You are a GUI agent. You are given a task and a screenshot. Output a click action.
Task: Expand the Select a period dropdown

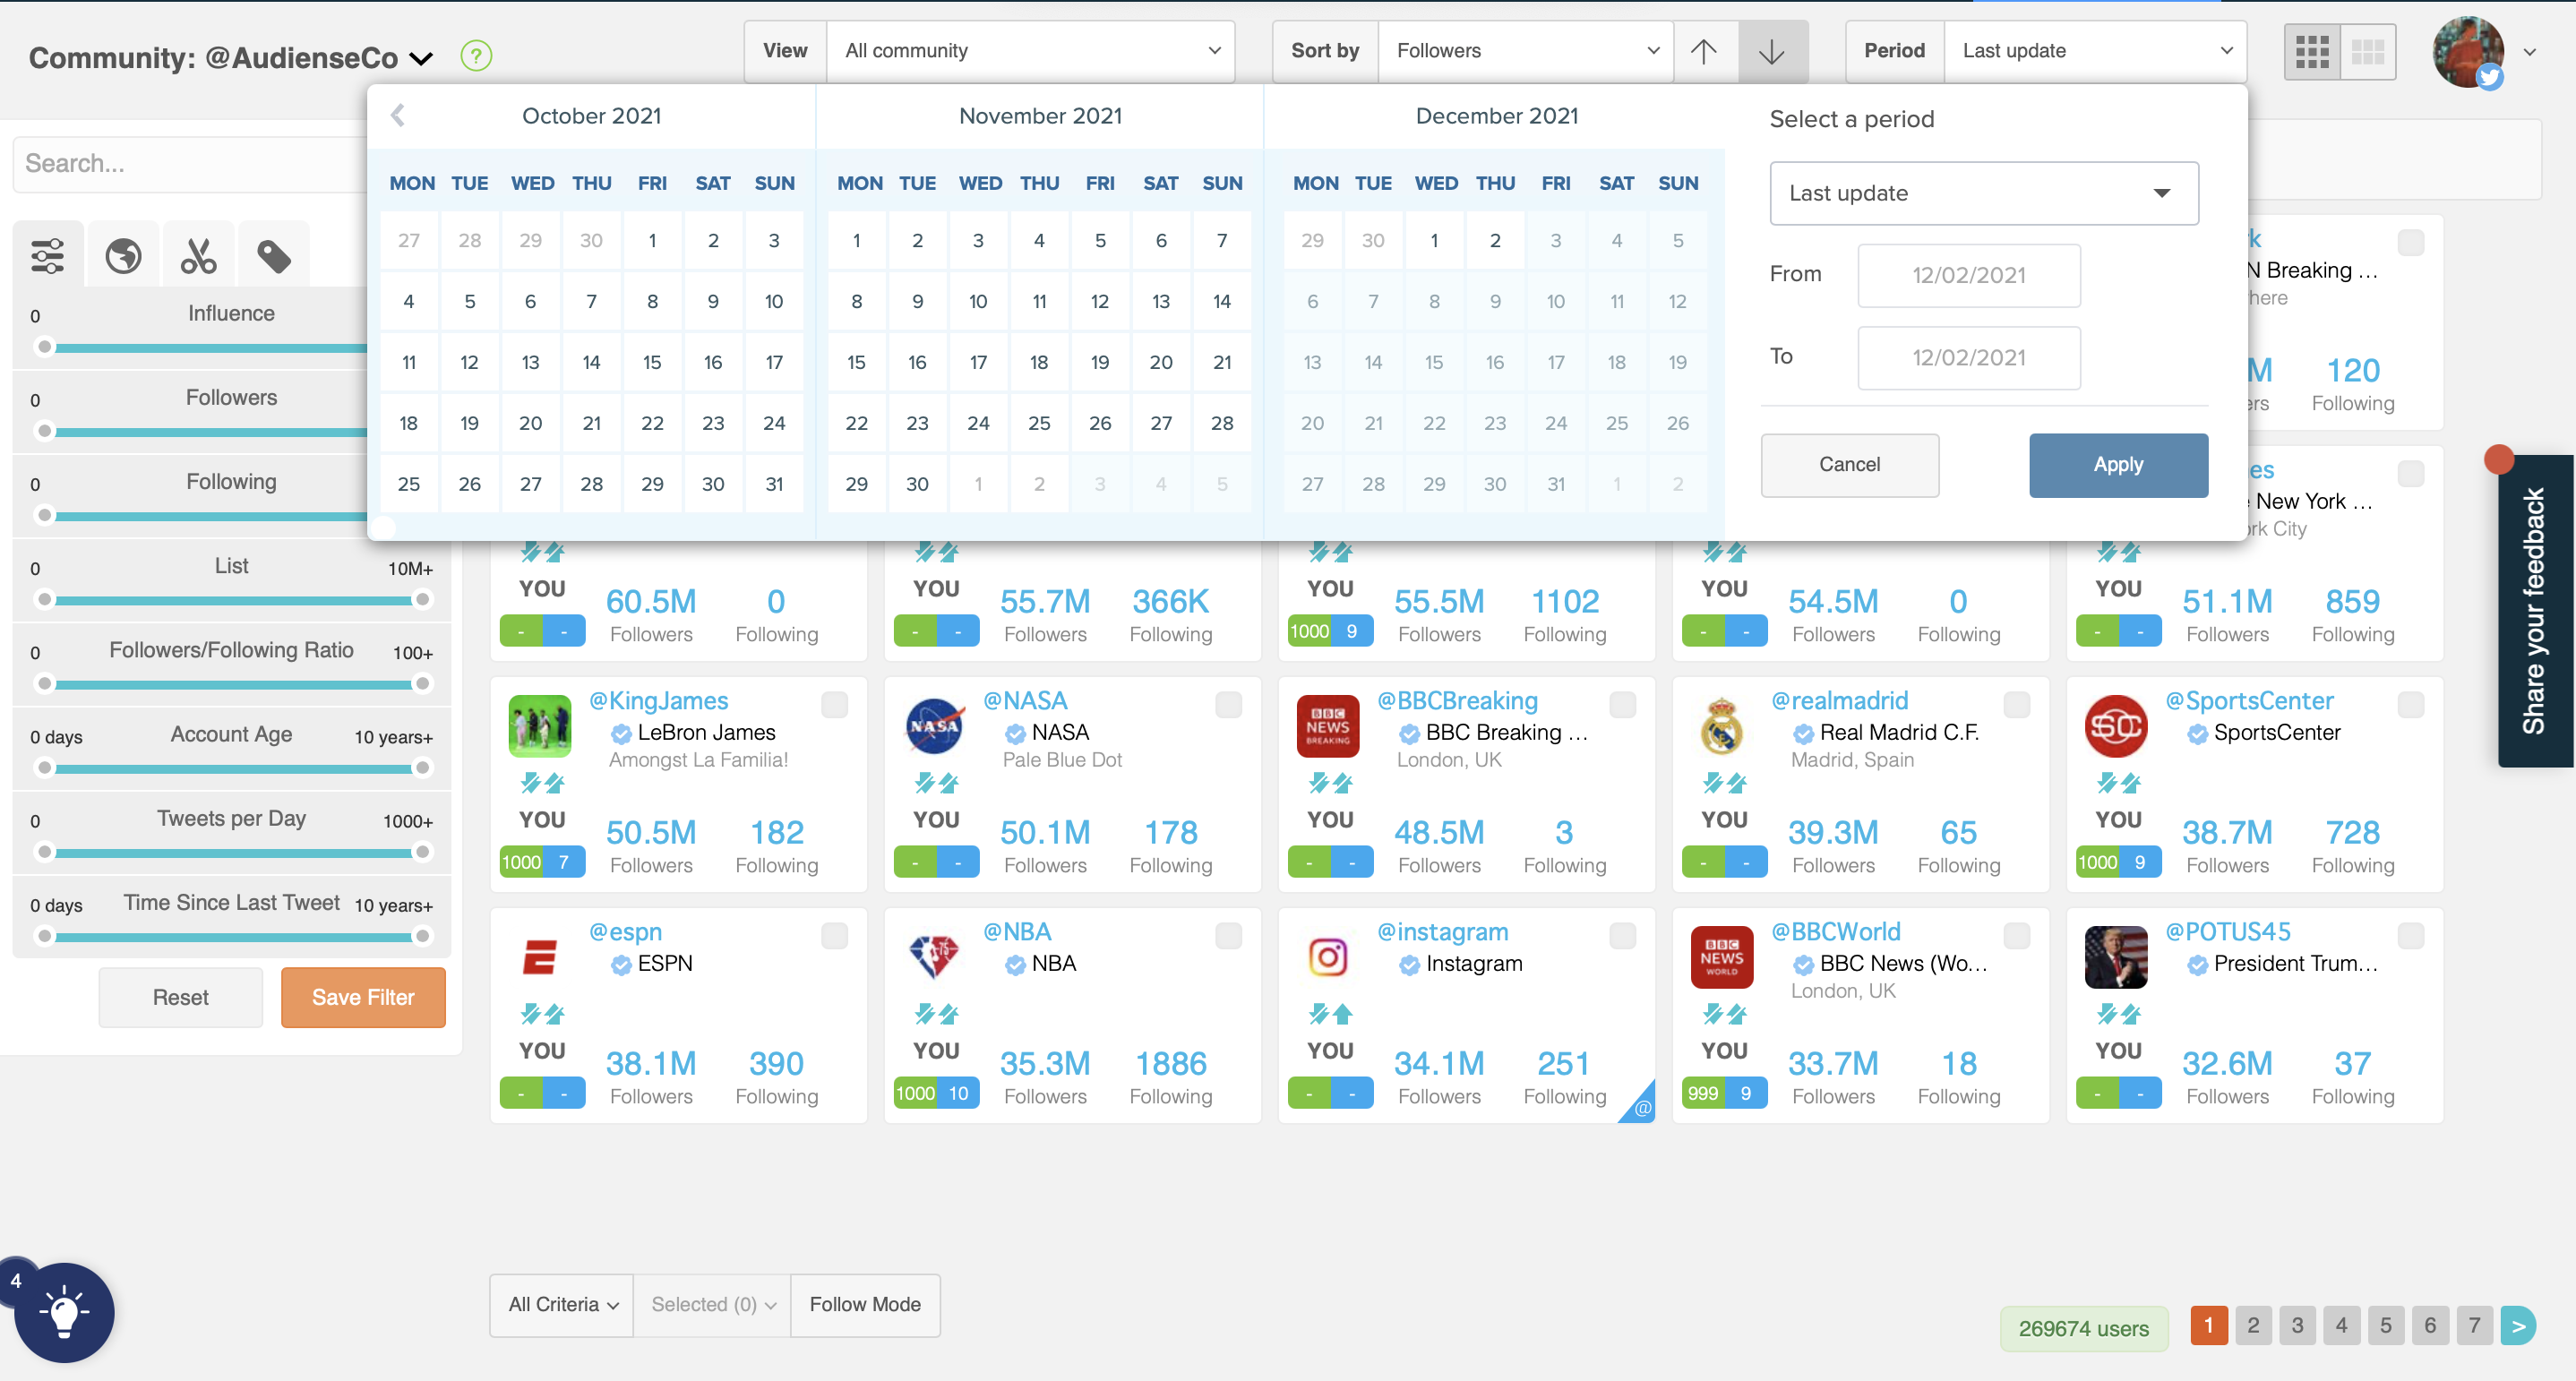1984,193
